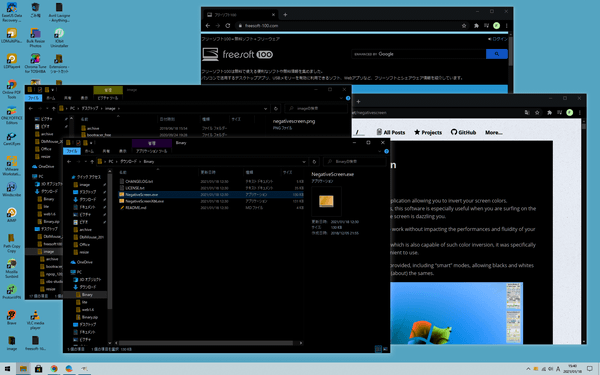Image resolution: width=600 pixels, height=375 pixels.
Task: Open Windows Start button
Action: tap(8, 369)
